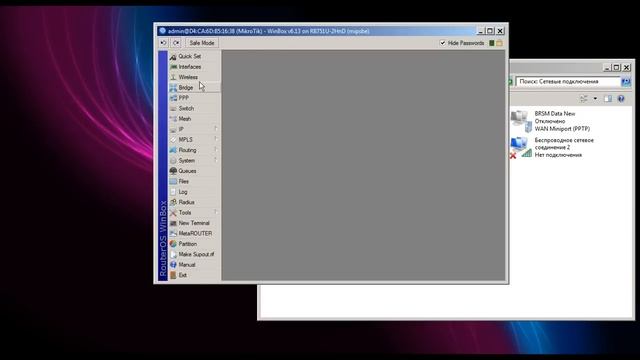Click the blue help icon in Explorer
640x360 pixels.
(x=621, y=99)
